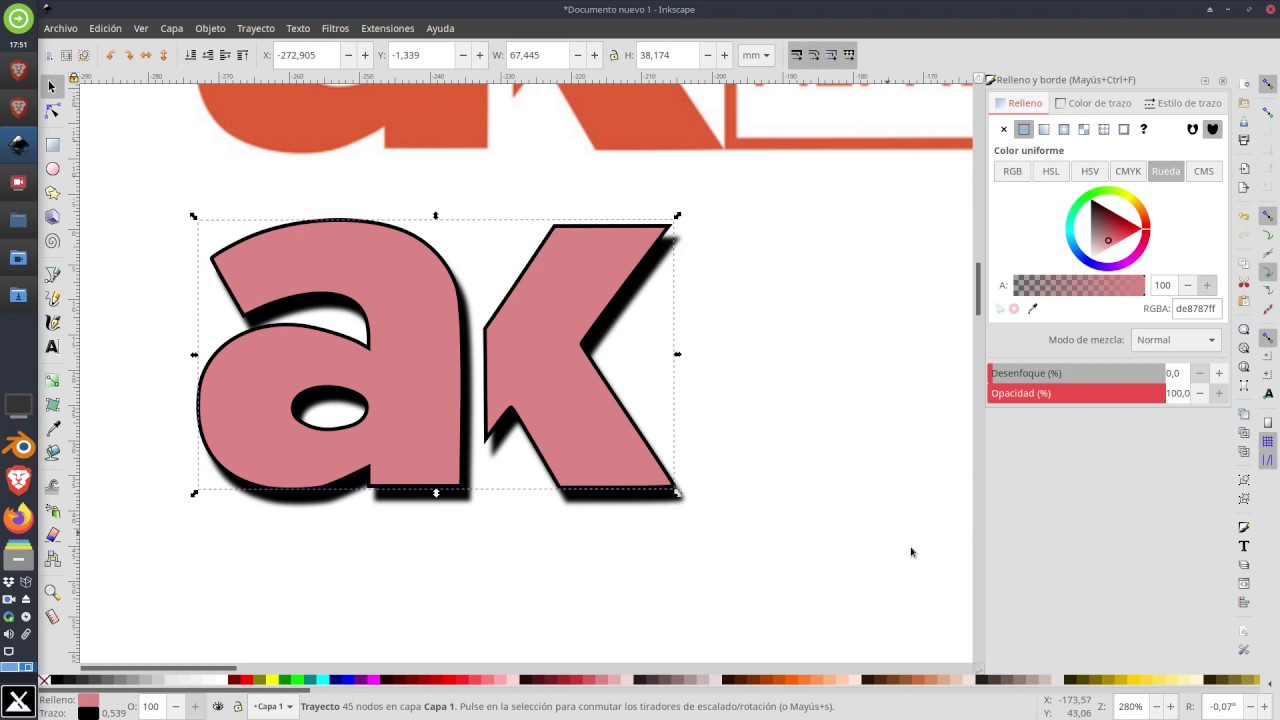Image resolution: width=1280 pixels, height=720 pixels.
Task: Select the Bezier pen tool
Action: [x=52, y=275]
